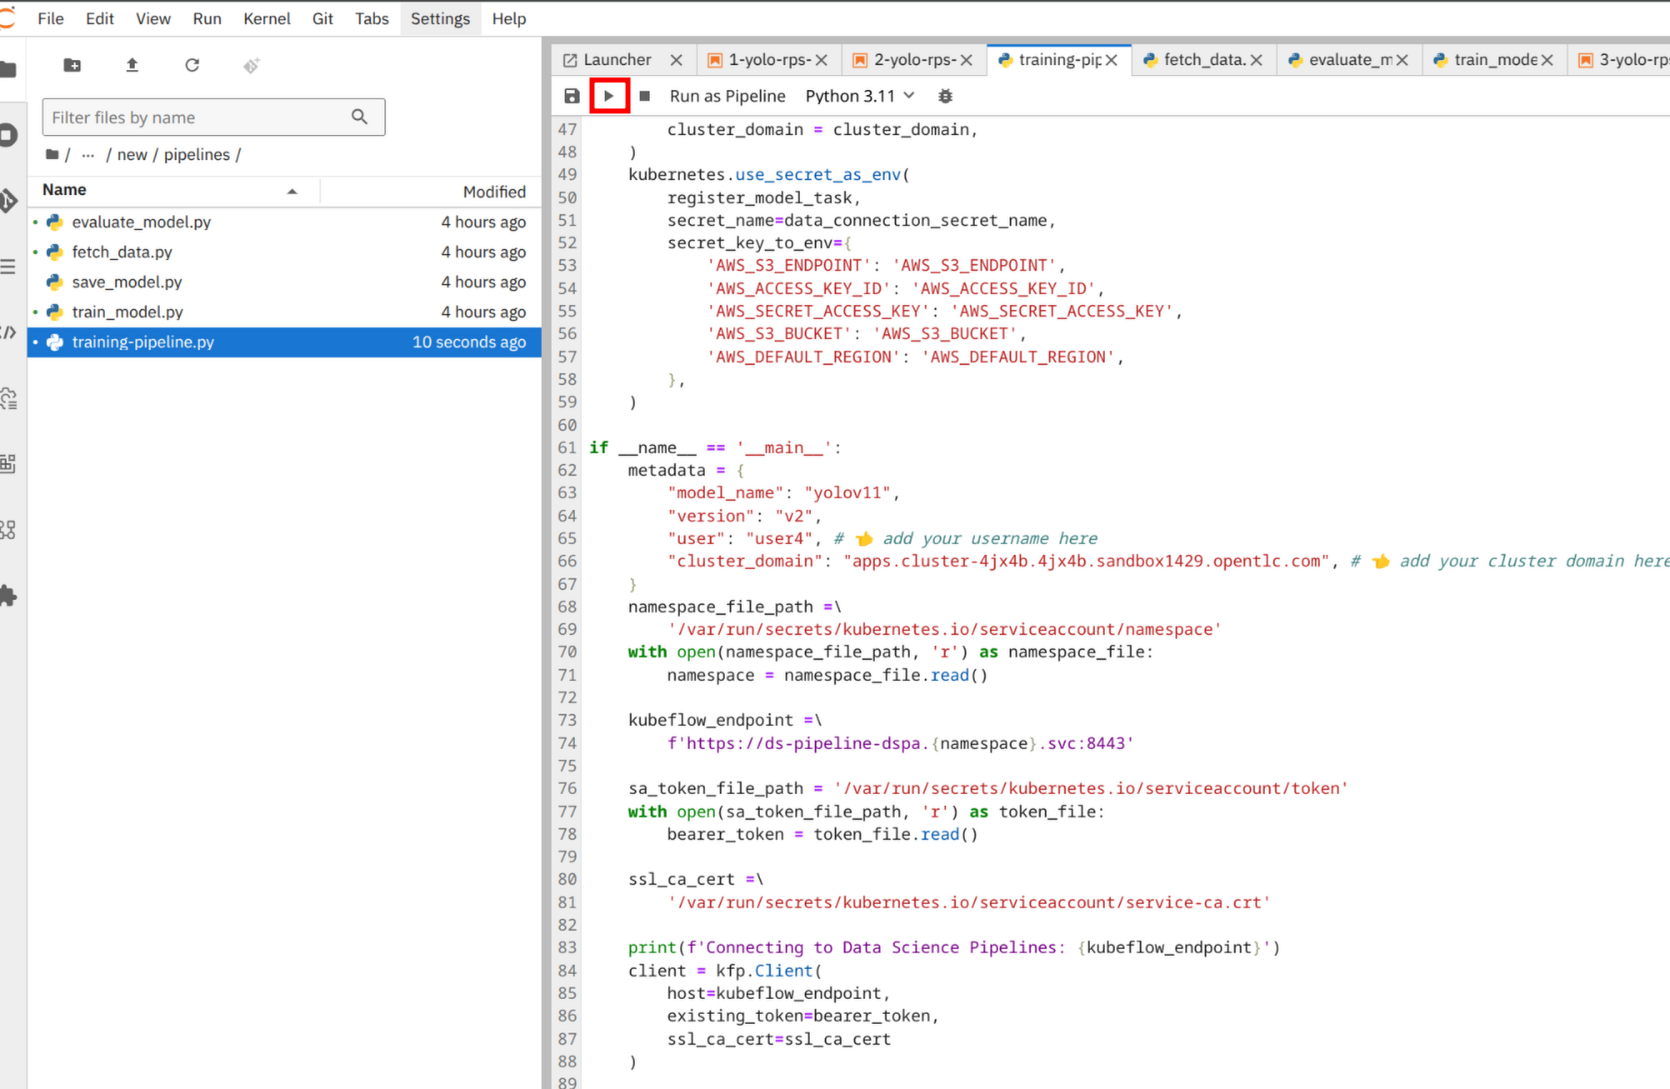Select training-pipeline.py in file list

(x=284, y=342)
